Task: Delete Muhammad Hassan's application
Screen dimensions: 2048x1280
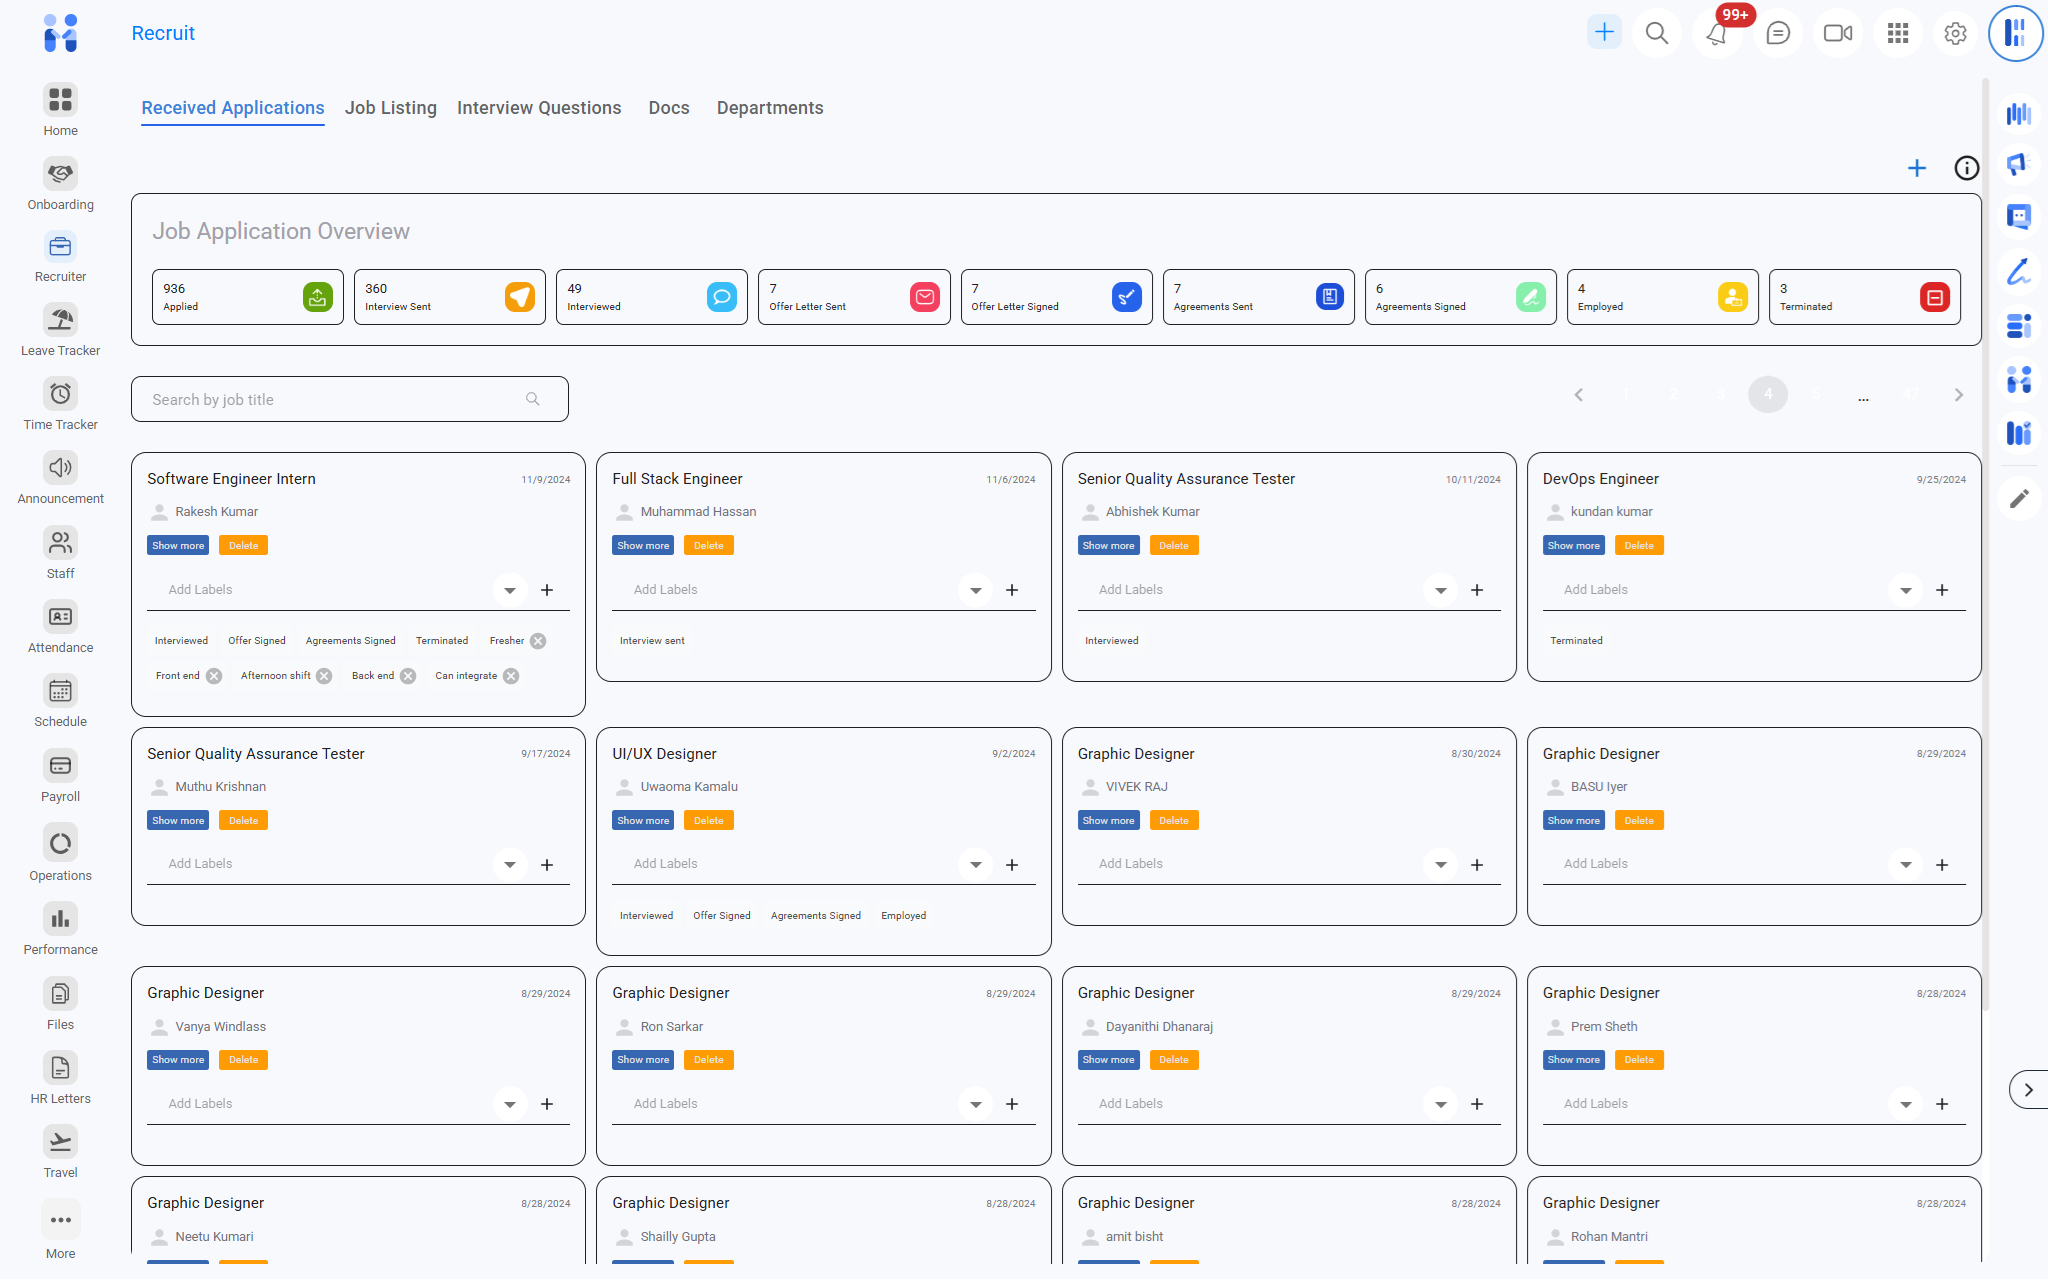Action: (x=708, y=546)
